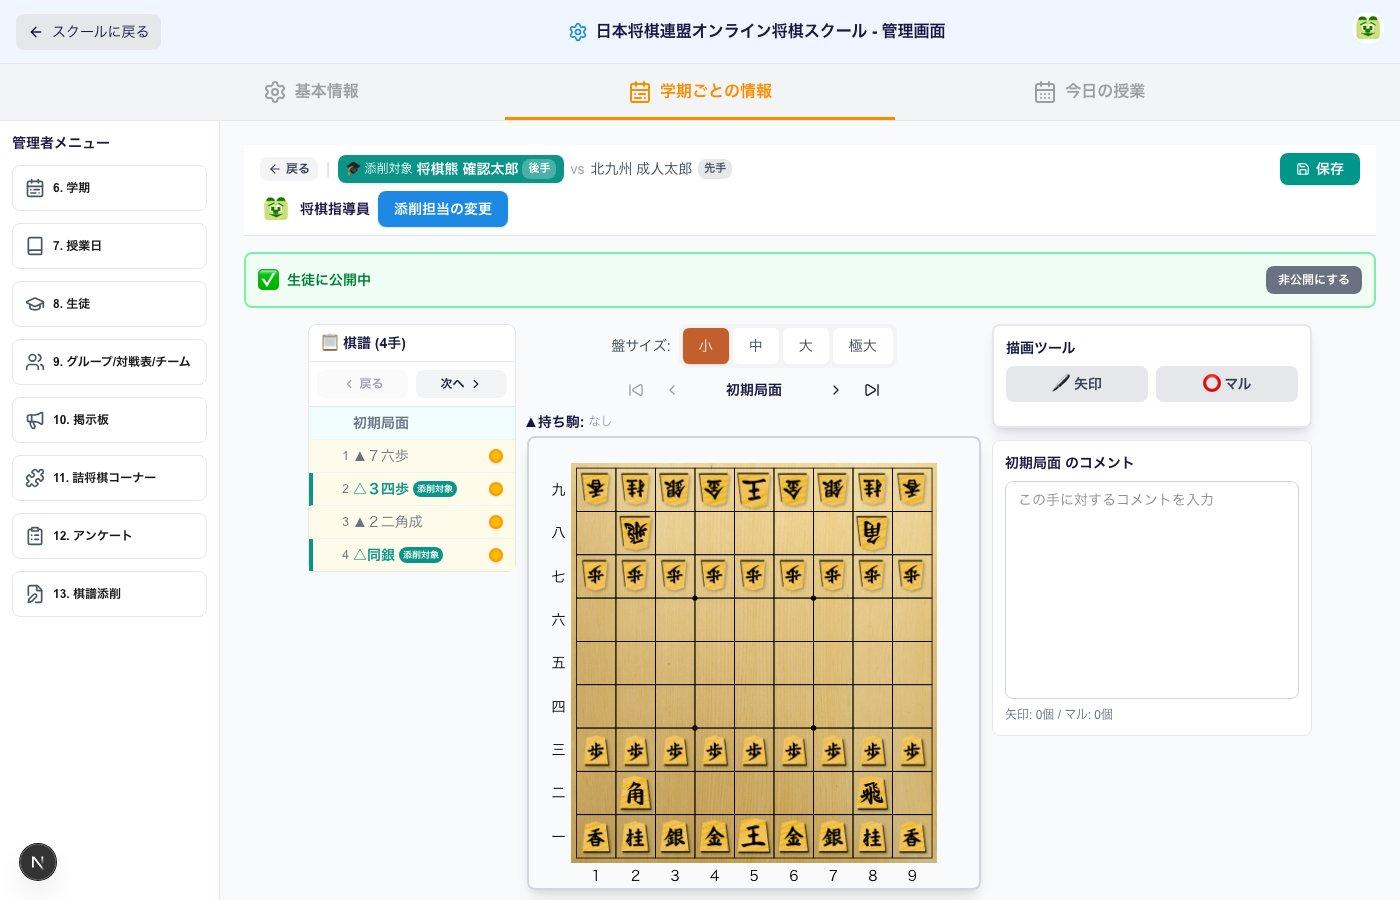
Task: Step back one move with left chevron
Action: click(672, 390)
